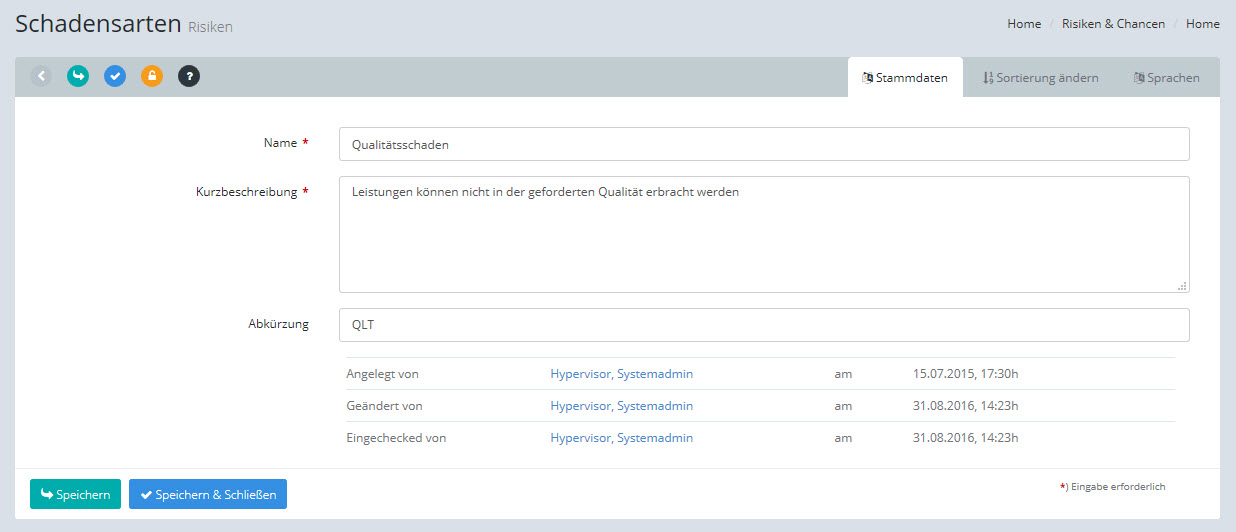This screenshot has width=1236, height=532.
Task: Click into the Name input field
Action: (764, 144)
